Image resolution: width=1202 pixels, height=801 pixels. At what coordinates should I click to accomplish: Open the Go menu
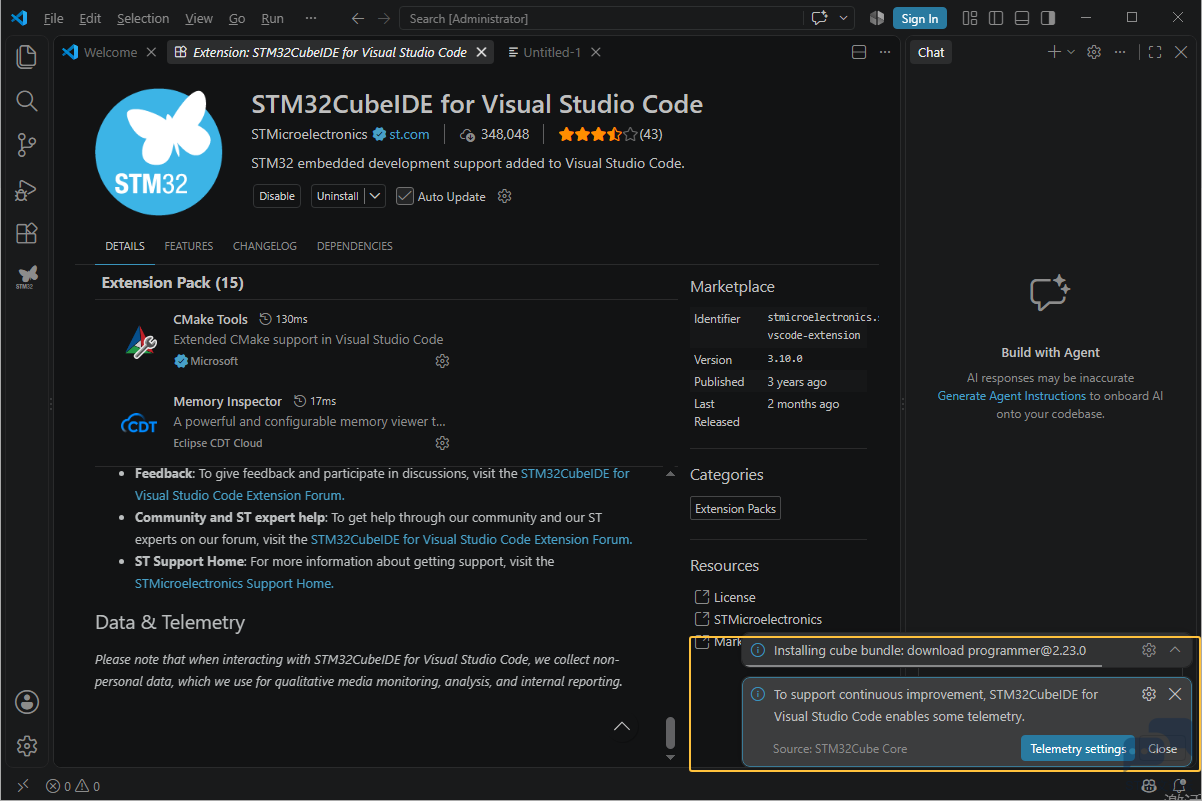click(237, 18)
